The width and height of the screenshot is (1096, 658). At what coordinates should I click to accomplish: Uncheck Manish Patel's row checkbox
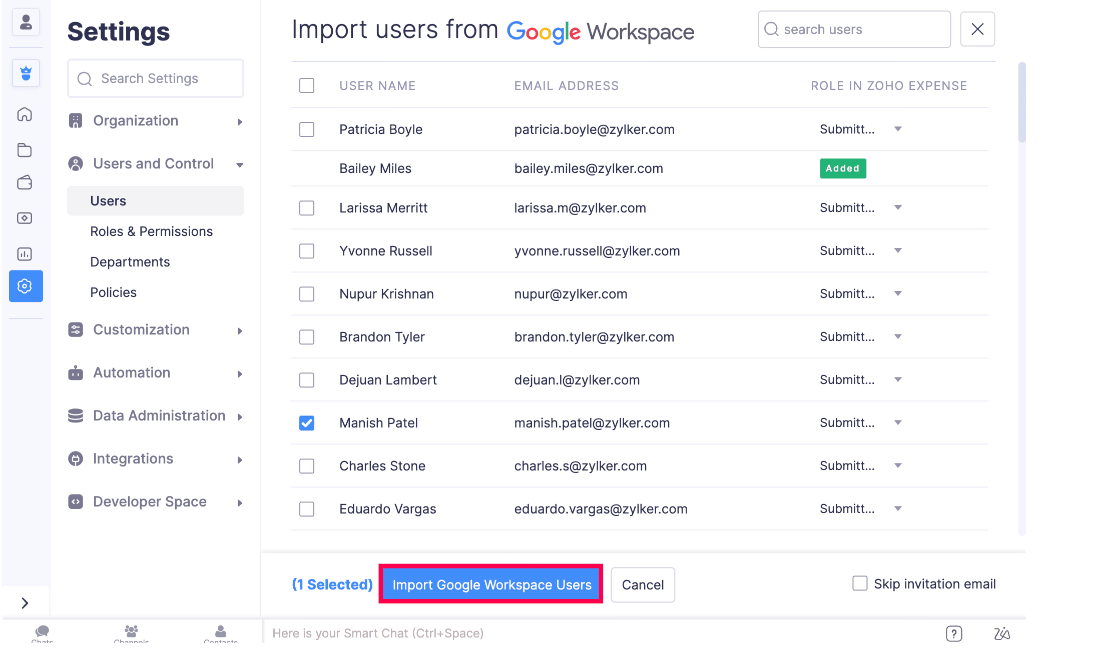pyautogui.click(x=307, y=423)
